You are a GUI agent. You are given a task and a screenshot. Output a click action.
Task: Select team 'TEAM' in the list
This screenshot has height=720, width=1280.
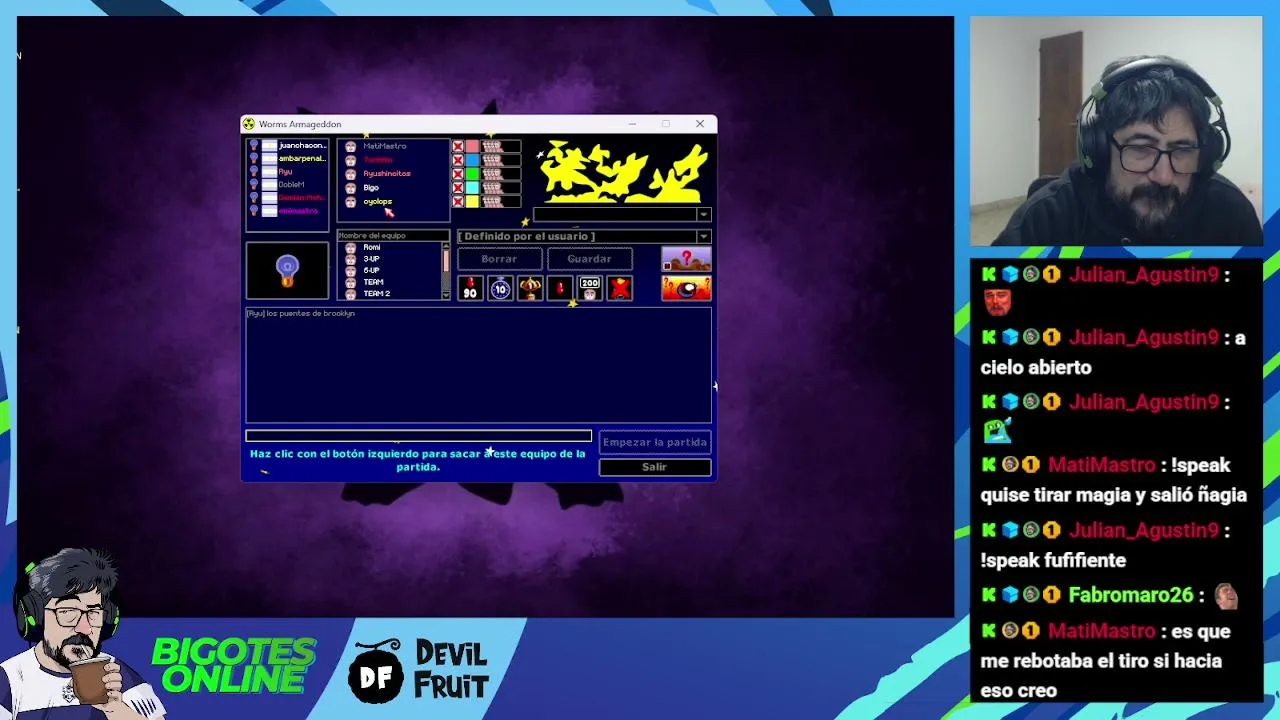[x=374, y=282]
